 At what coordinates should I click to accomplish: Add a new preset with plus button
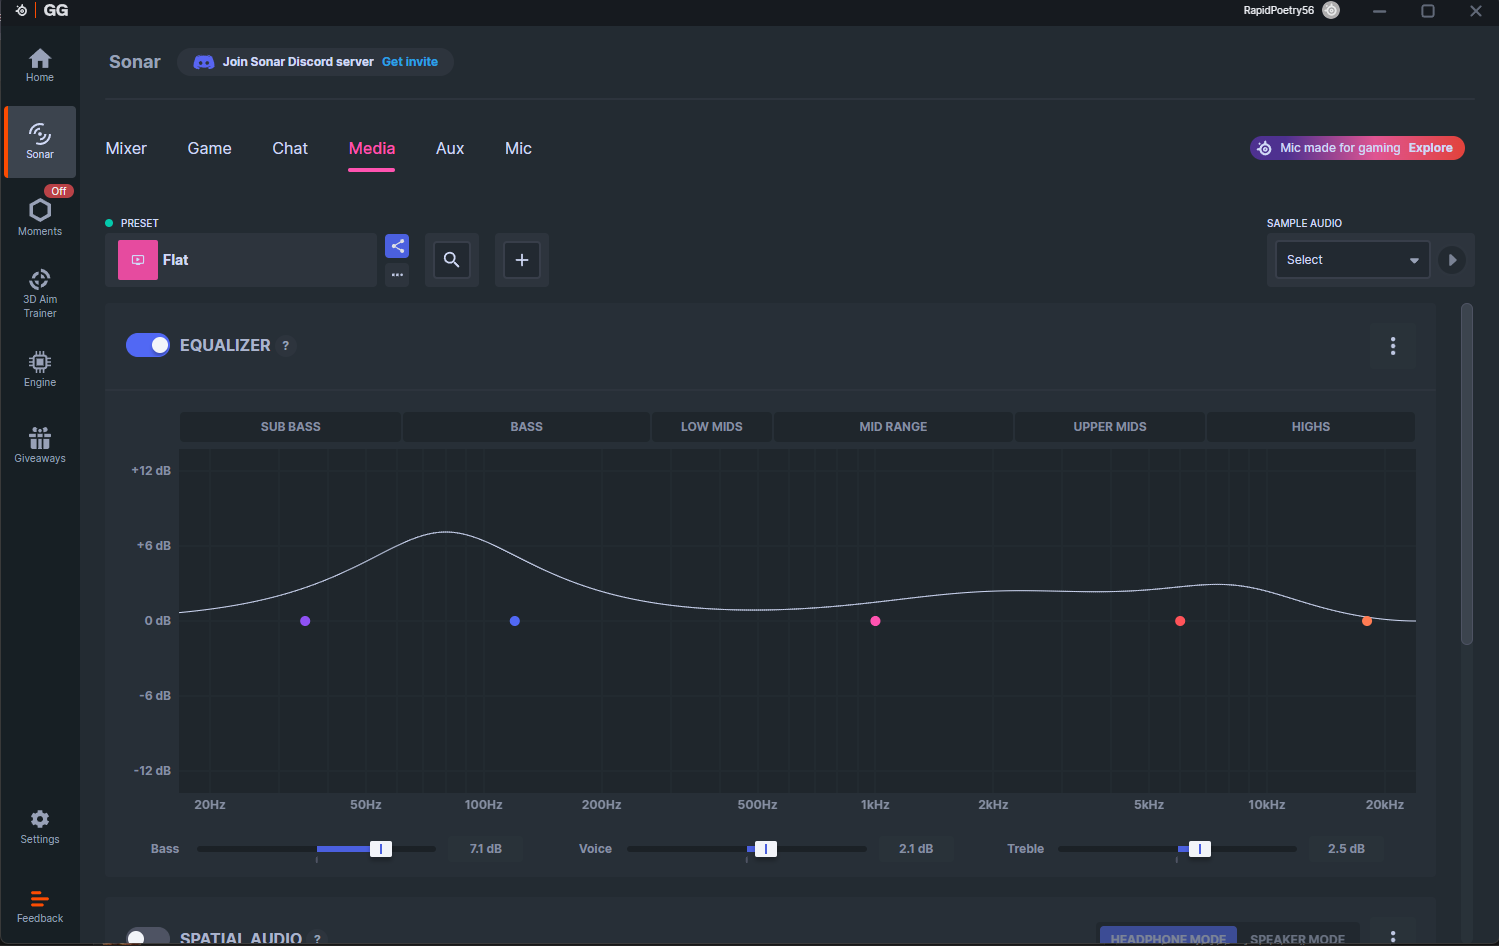(x=522, y=260)
